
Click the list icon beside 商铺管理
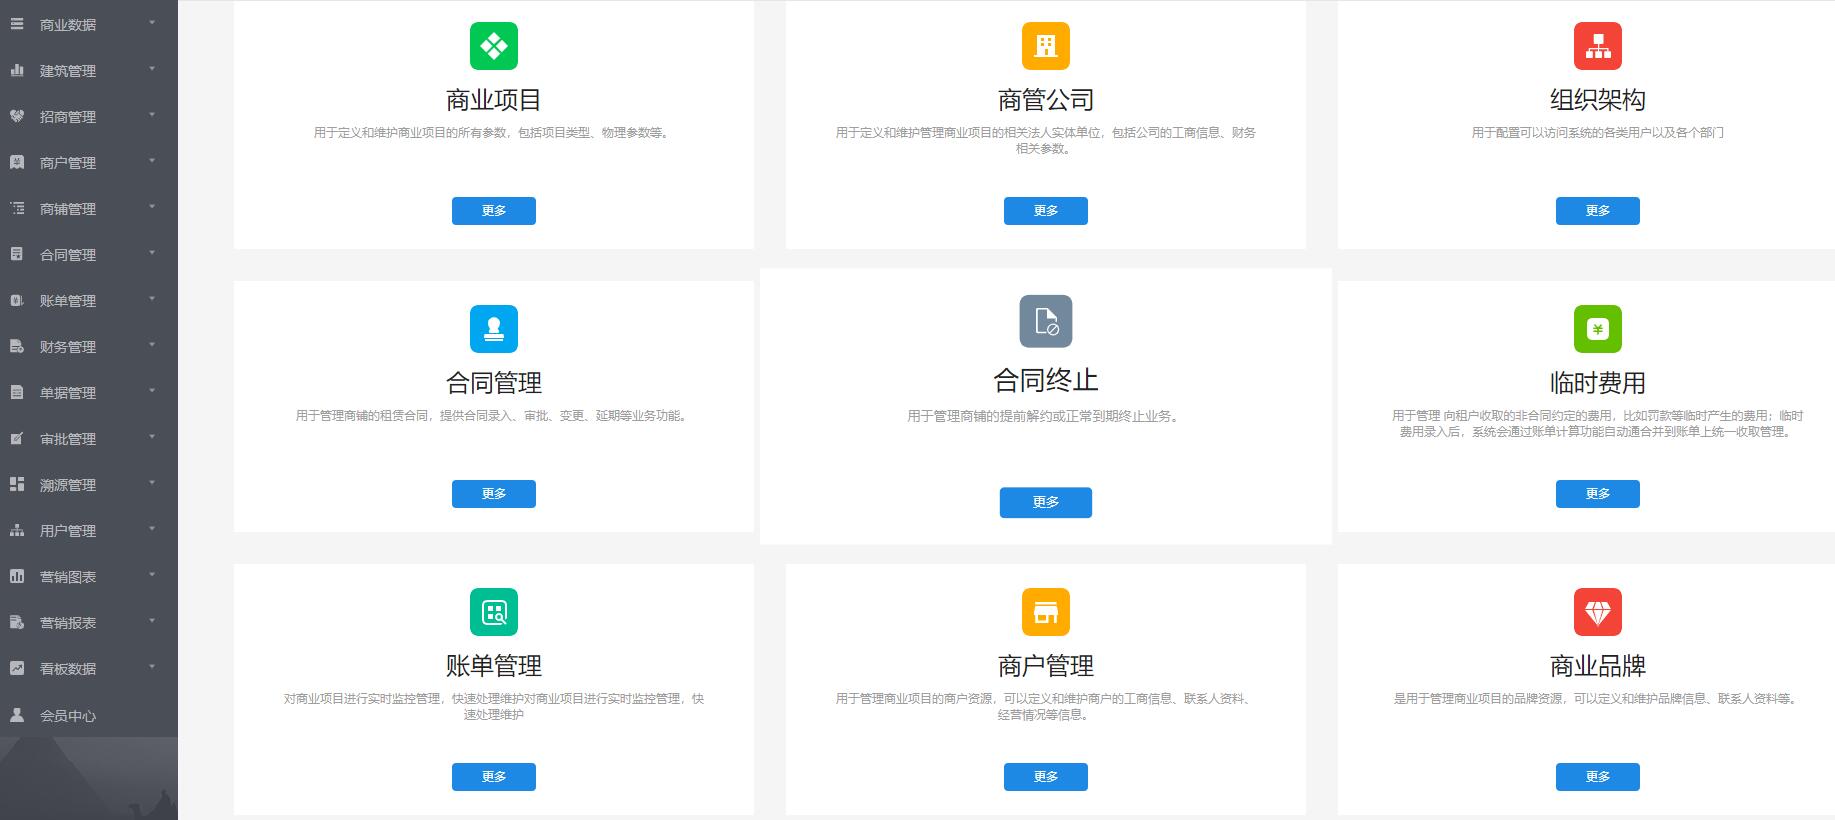pos(17,208)
